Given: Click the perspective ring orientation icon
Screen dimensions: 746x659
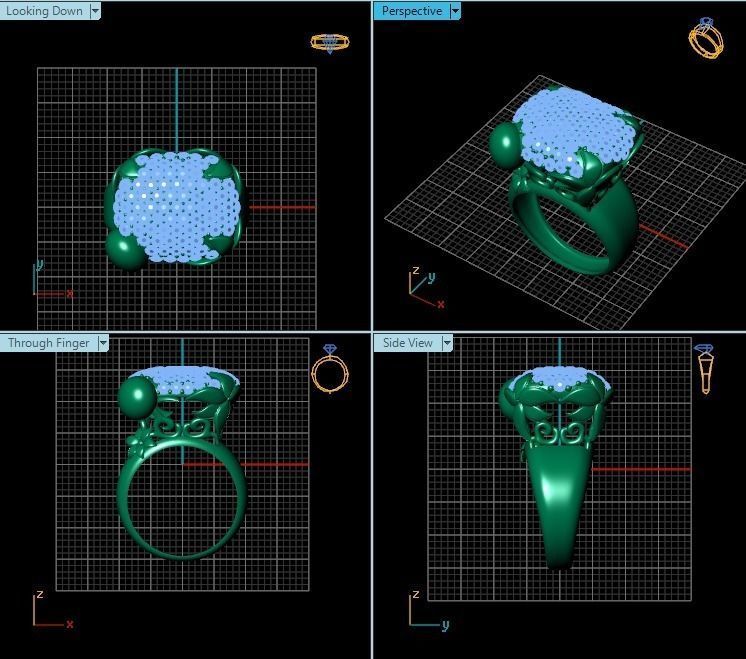Looking at the screenshot, I should [x=706, y=38].
